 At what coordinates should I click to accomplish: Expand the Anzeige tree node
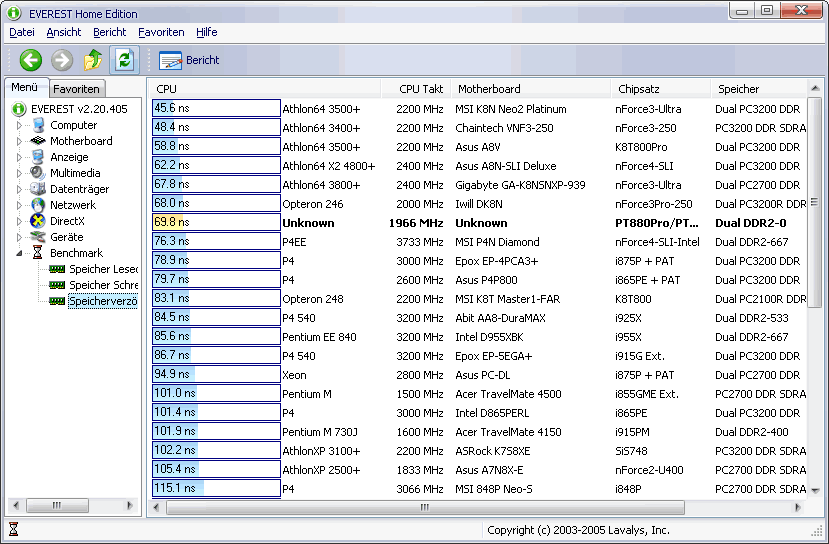click(x=19, y=157)
